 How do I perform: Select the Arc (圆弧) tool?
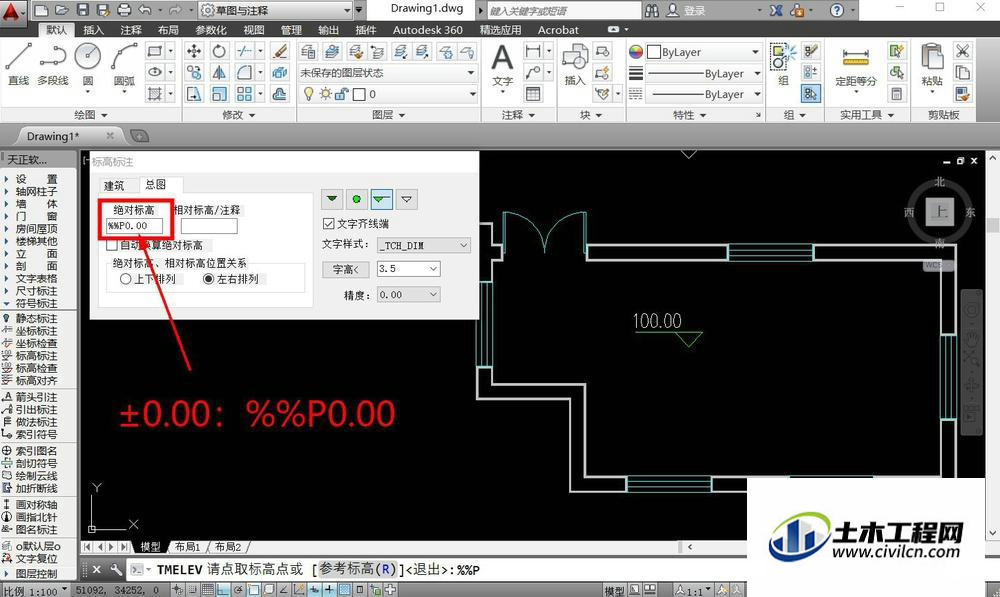tap(124, 63)
